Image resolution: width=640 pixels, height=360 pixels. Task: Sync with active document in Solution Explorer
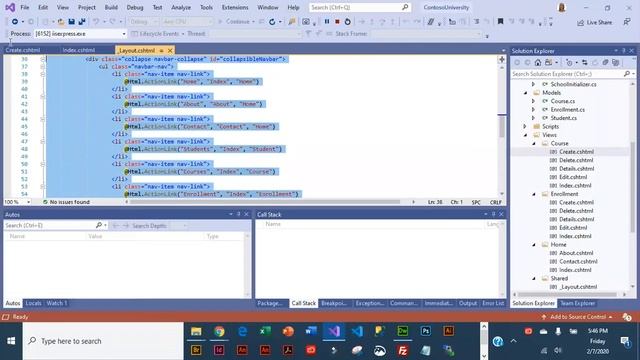584,62
